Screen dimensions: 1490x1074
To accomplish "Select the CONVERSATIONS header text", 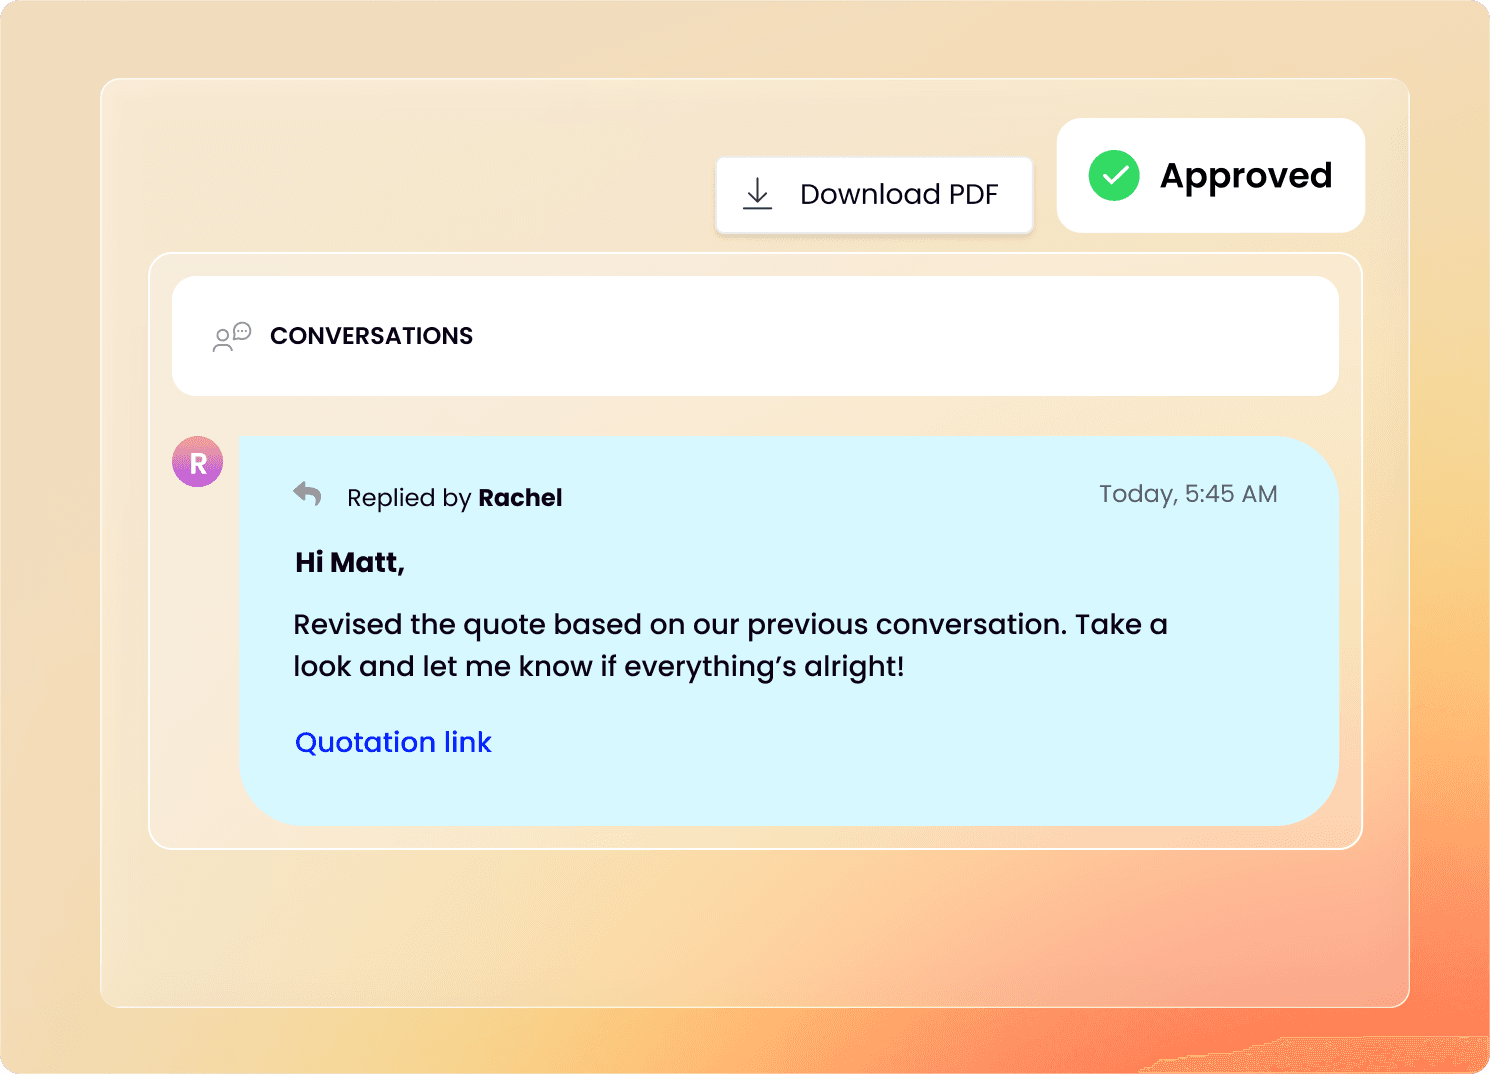I will click(x=372, y=336).
